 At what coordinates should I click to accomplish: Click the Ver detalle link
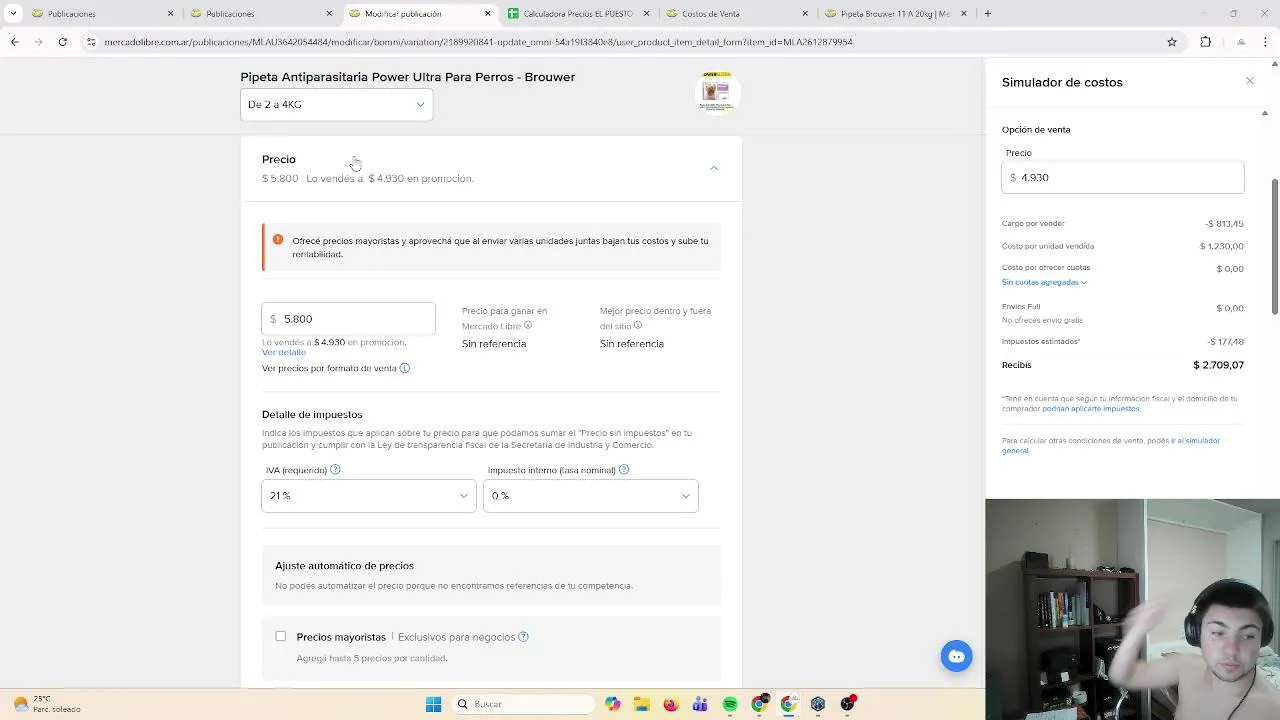tap(284, 352)
